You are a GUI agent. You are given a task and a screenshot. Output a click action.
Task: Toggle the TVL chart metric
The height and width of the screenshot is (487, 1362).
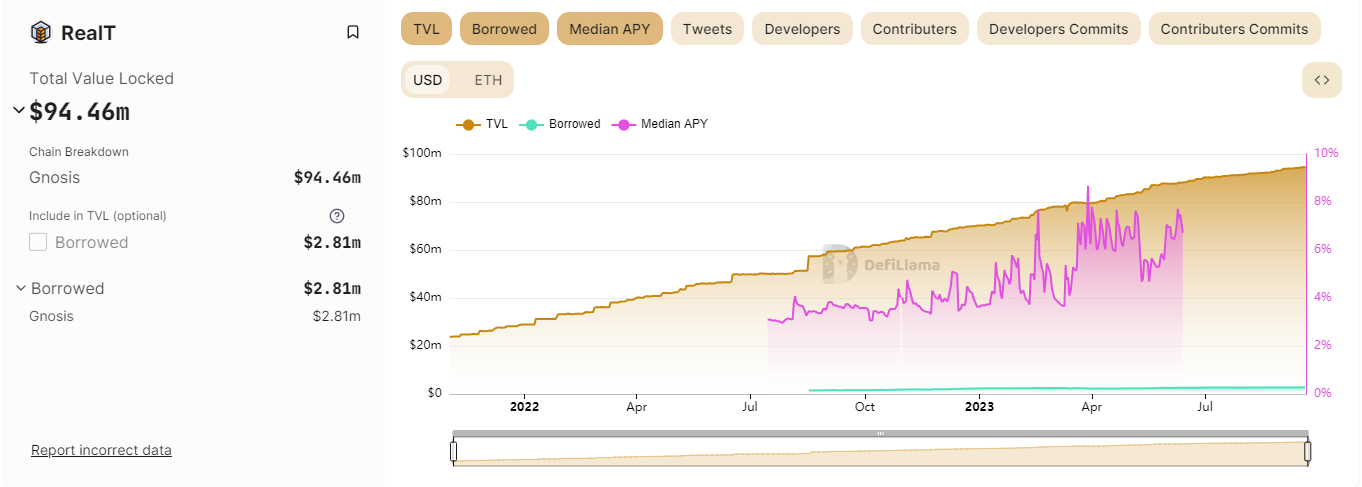(426, 29)
